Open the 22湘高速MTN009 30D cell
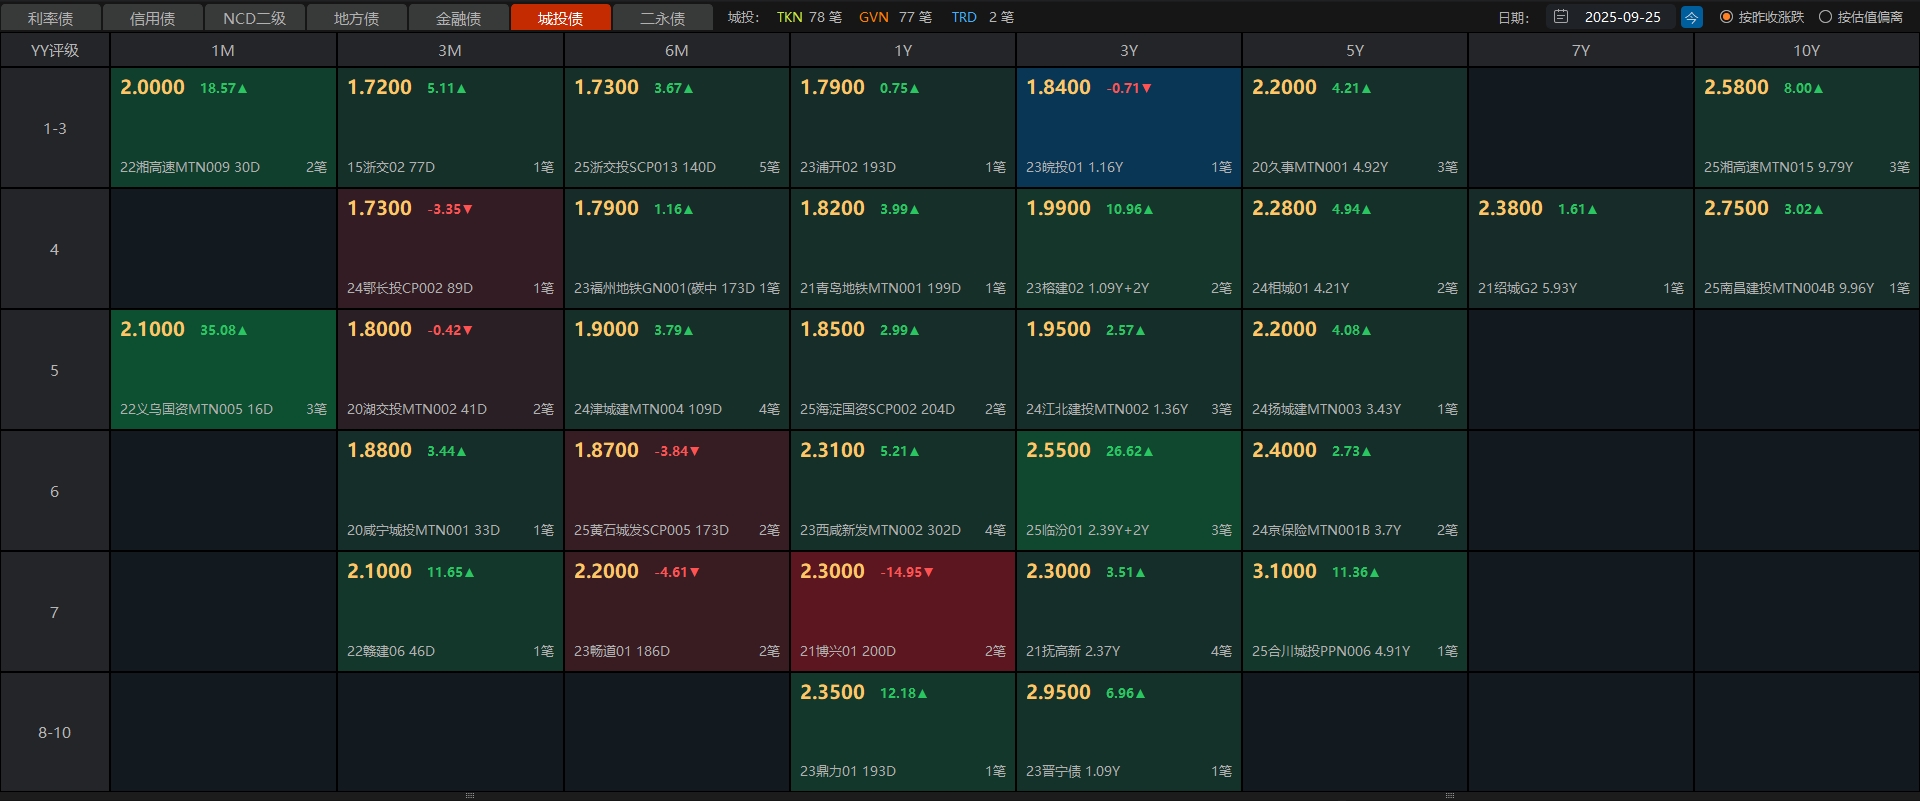Screen dimensions: 1920x801 point(223,128)
